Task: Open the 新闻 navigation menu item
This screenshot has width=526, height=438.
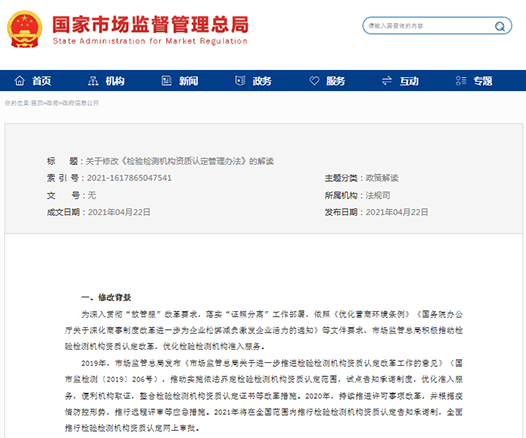Action: (188, 81)
